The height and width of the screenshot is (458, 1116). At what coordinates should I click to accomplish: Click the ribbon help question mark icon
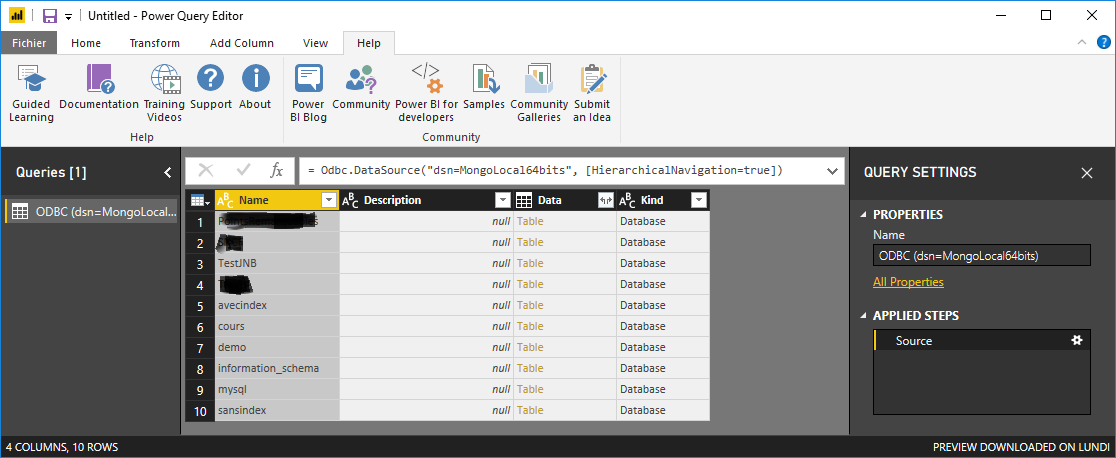coord(1103,43)
